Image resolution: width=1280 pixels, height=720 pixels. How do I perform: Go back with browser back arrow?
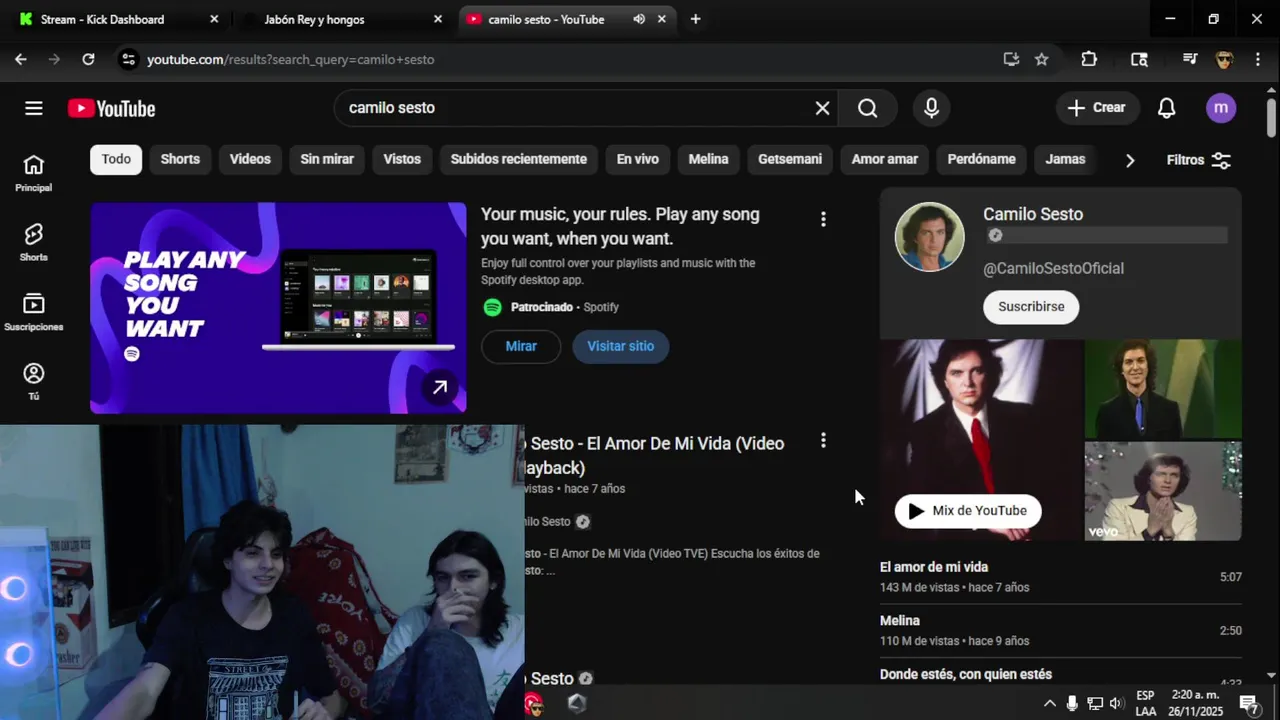coord(21,59)
